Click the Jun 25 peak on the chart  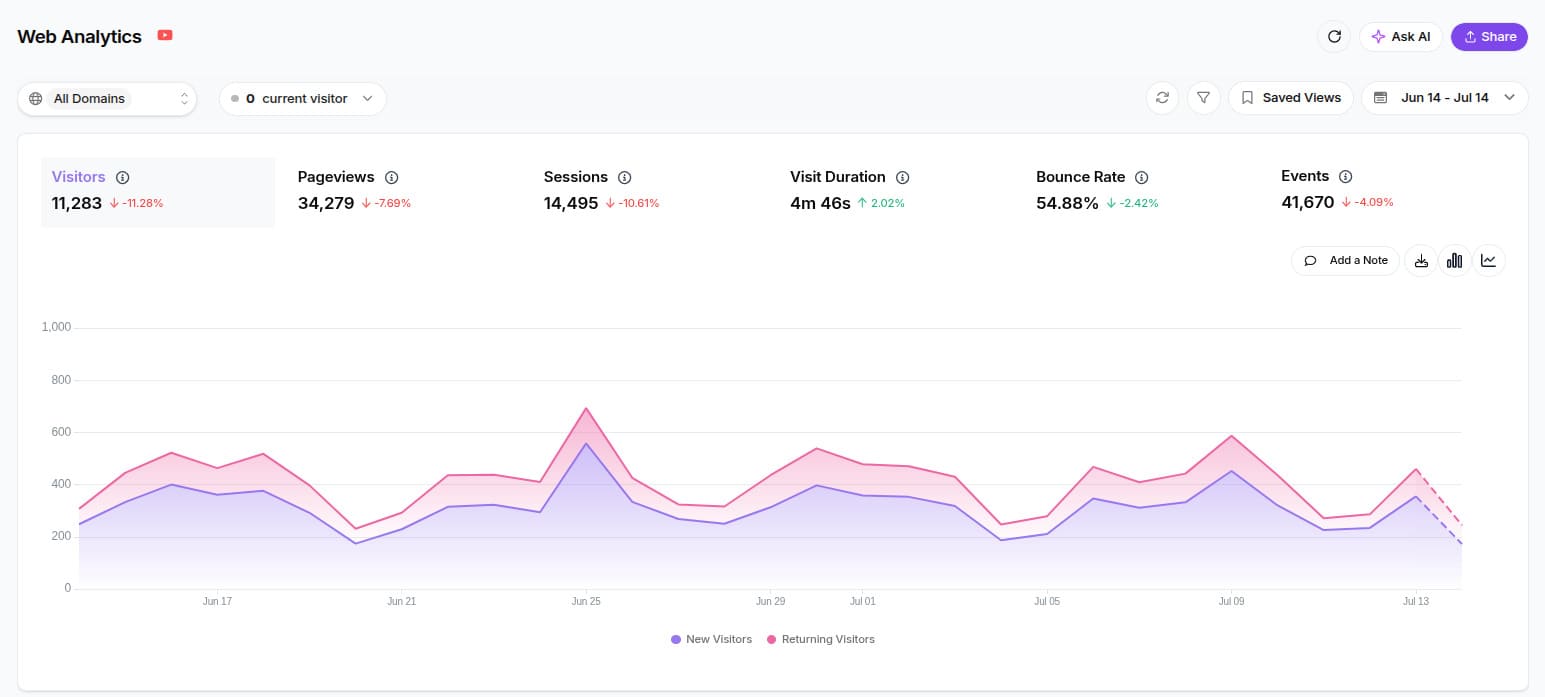tap(586, 408)
